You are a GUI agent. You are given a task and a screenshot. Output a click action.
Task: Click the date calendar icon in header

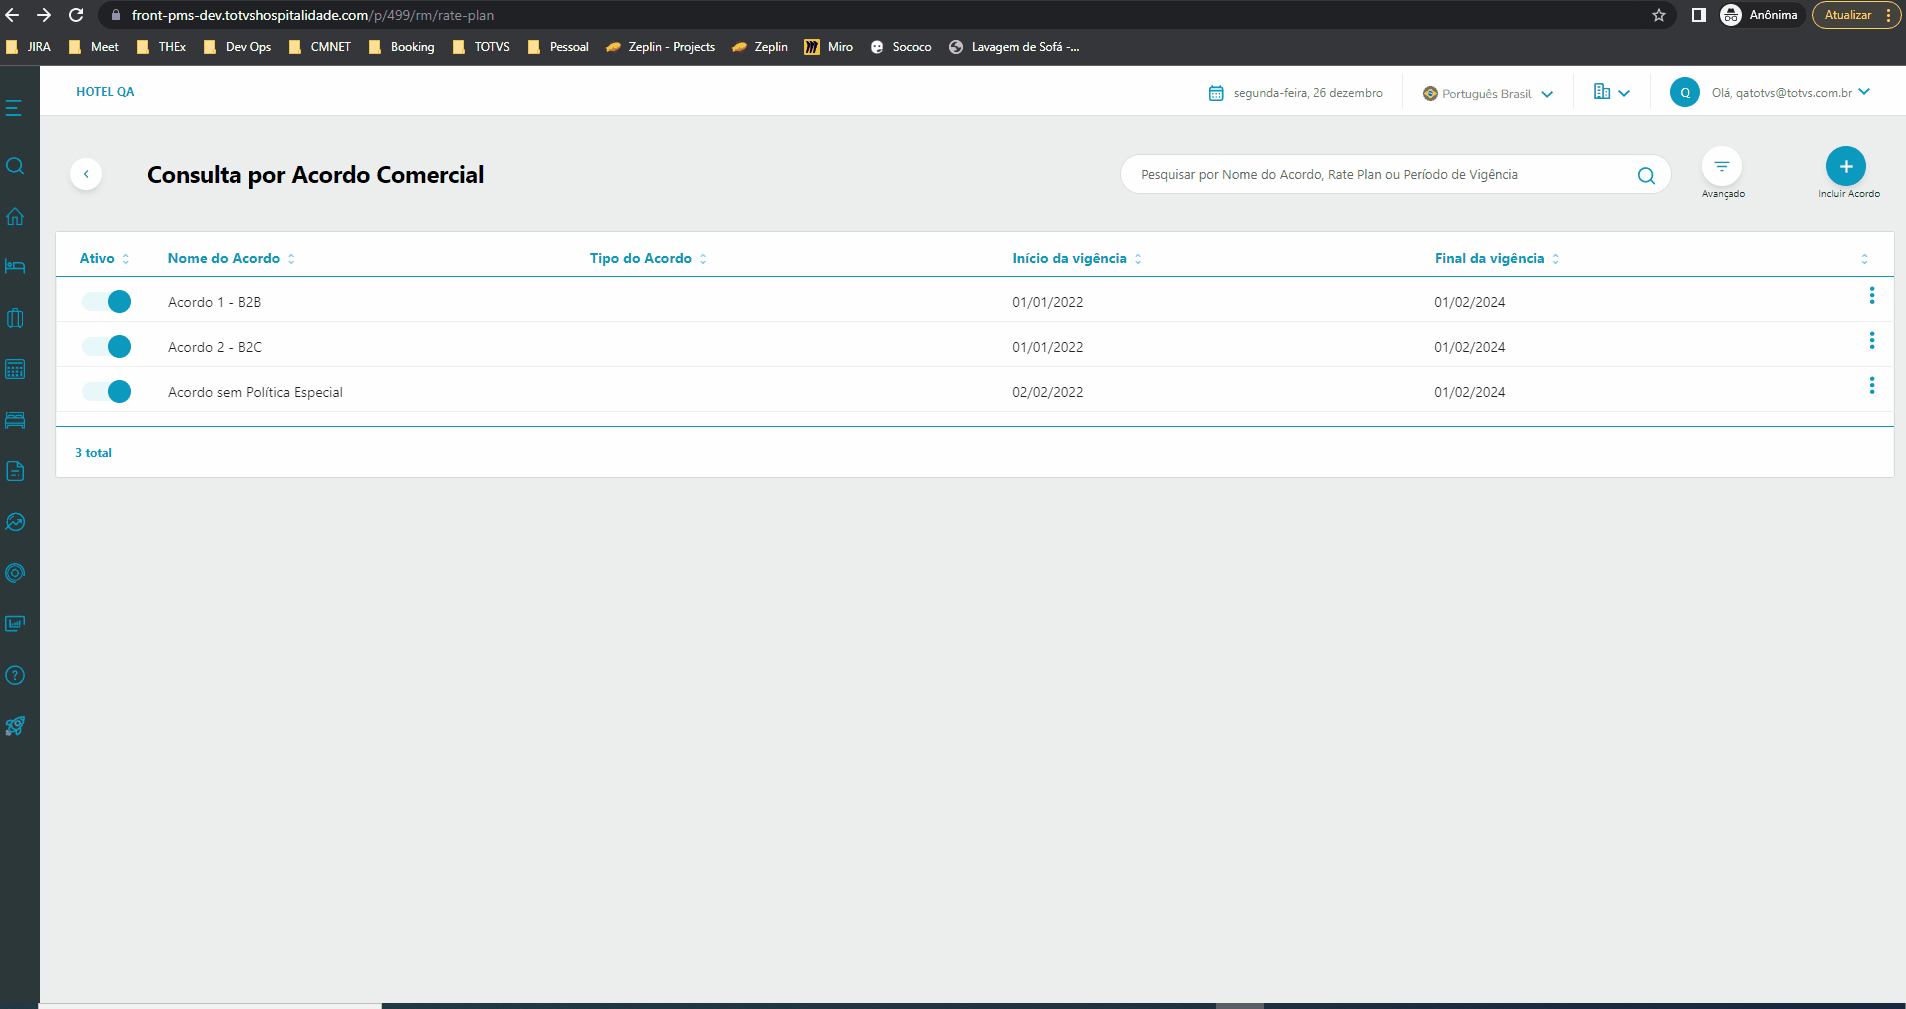click(x=1216, y=93)
